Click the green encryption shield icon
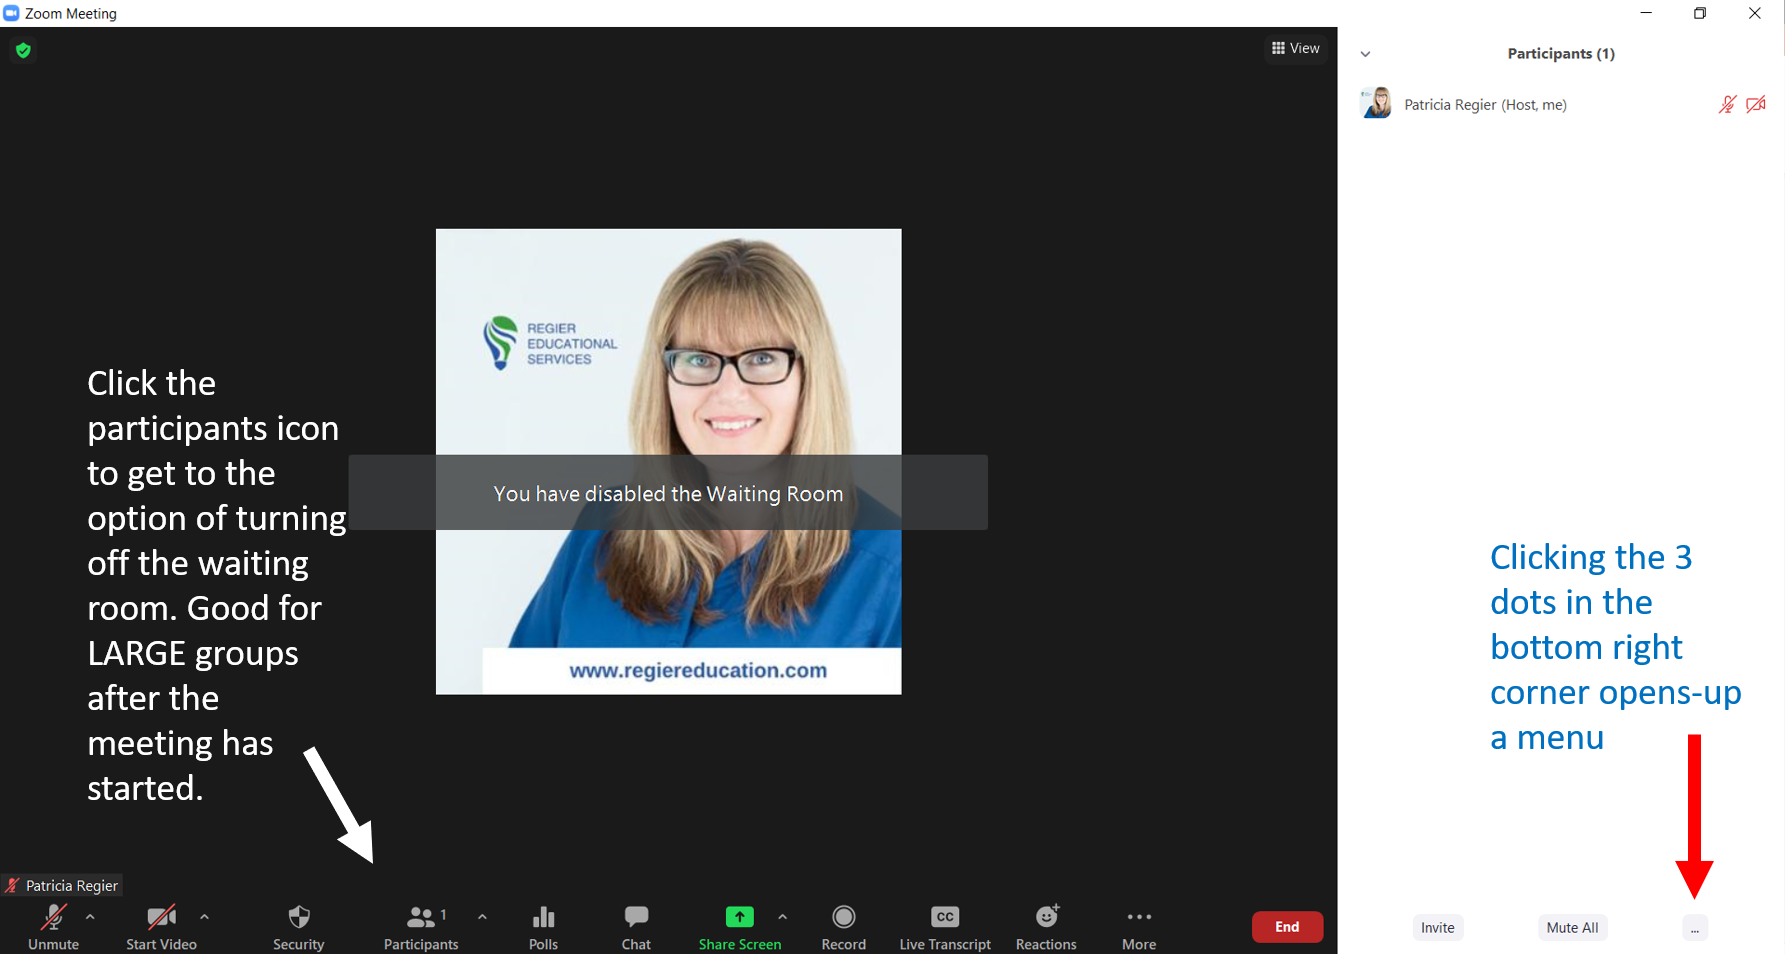This screenshot has width=1785, height=954. tap(23, 50)
